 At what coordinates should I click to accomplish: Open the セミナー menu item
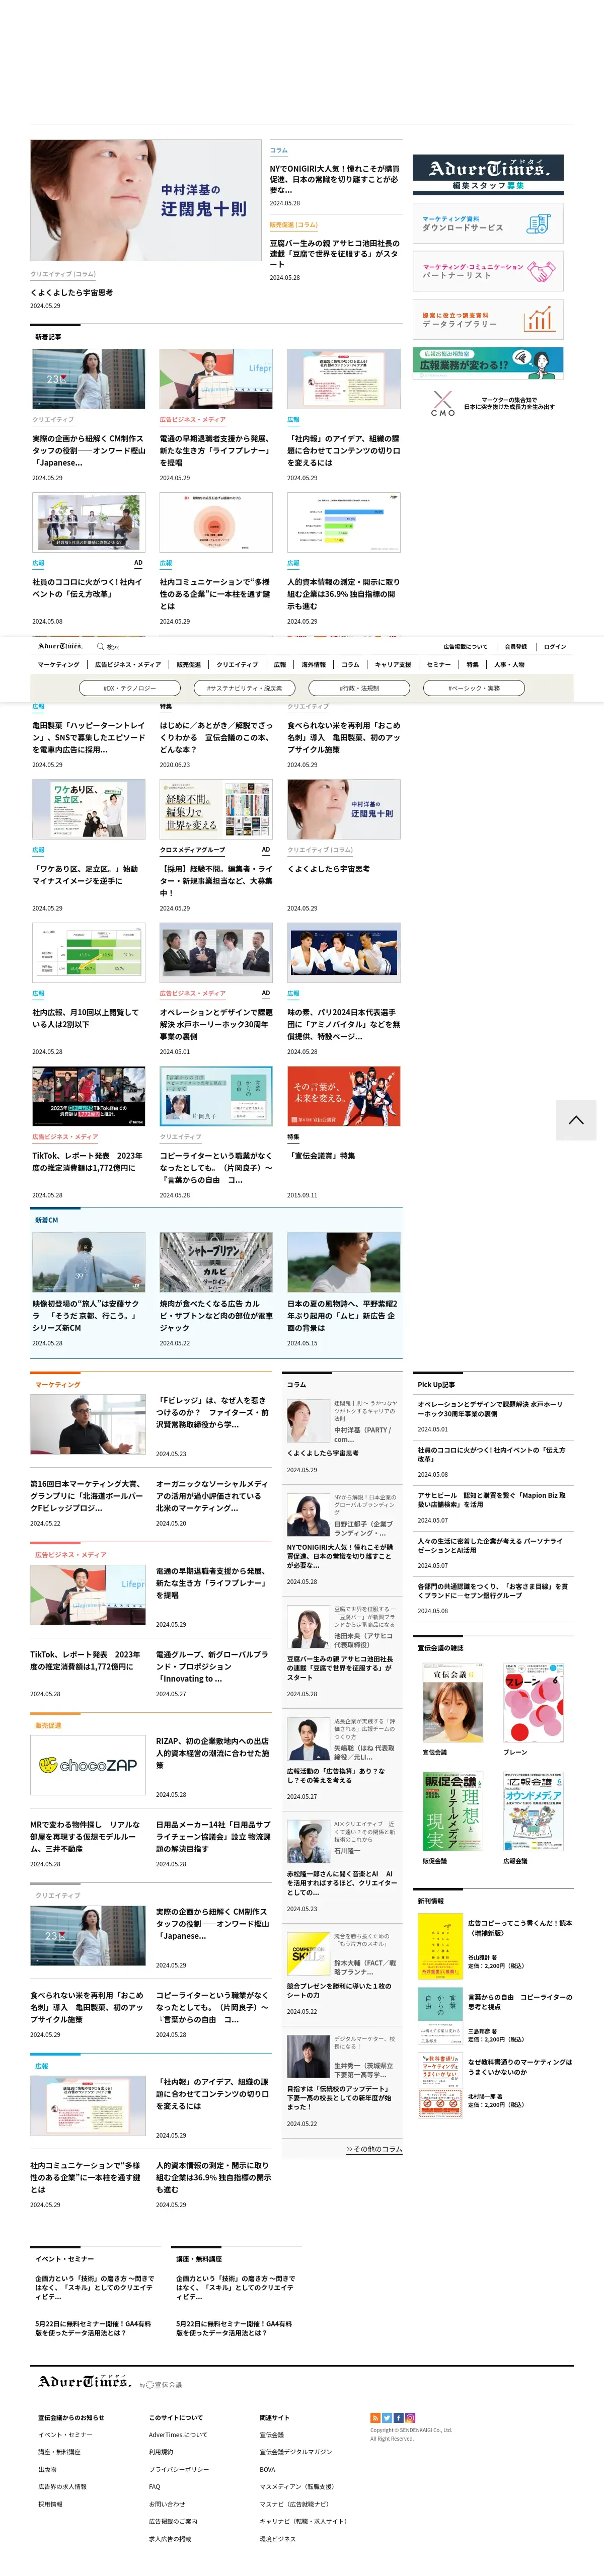(x=438, y=664)
